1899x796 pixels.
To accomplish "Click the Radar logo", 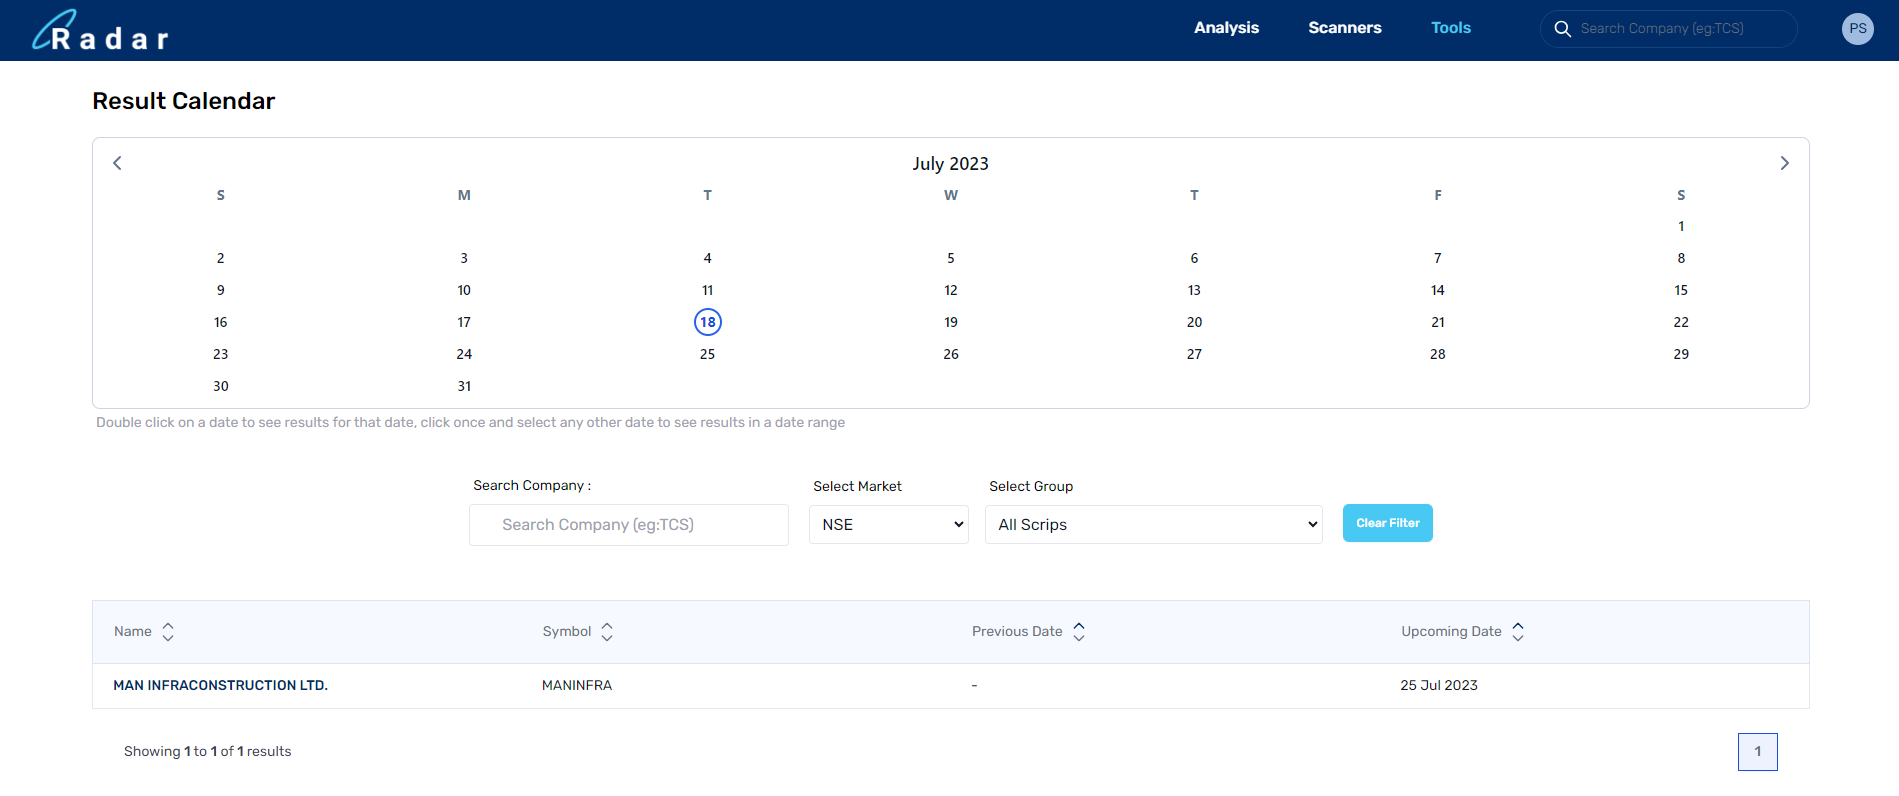I will click(x=100, y=31).
